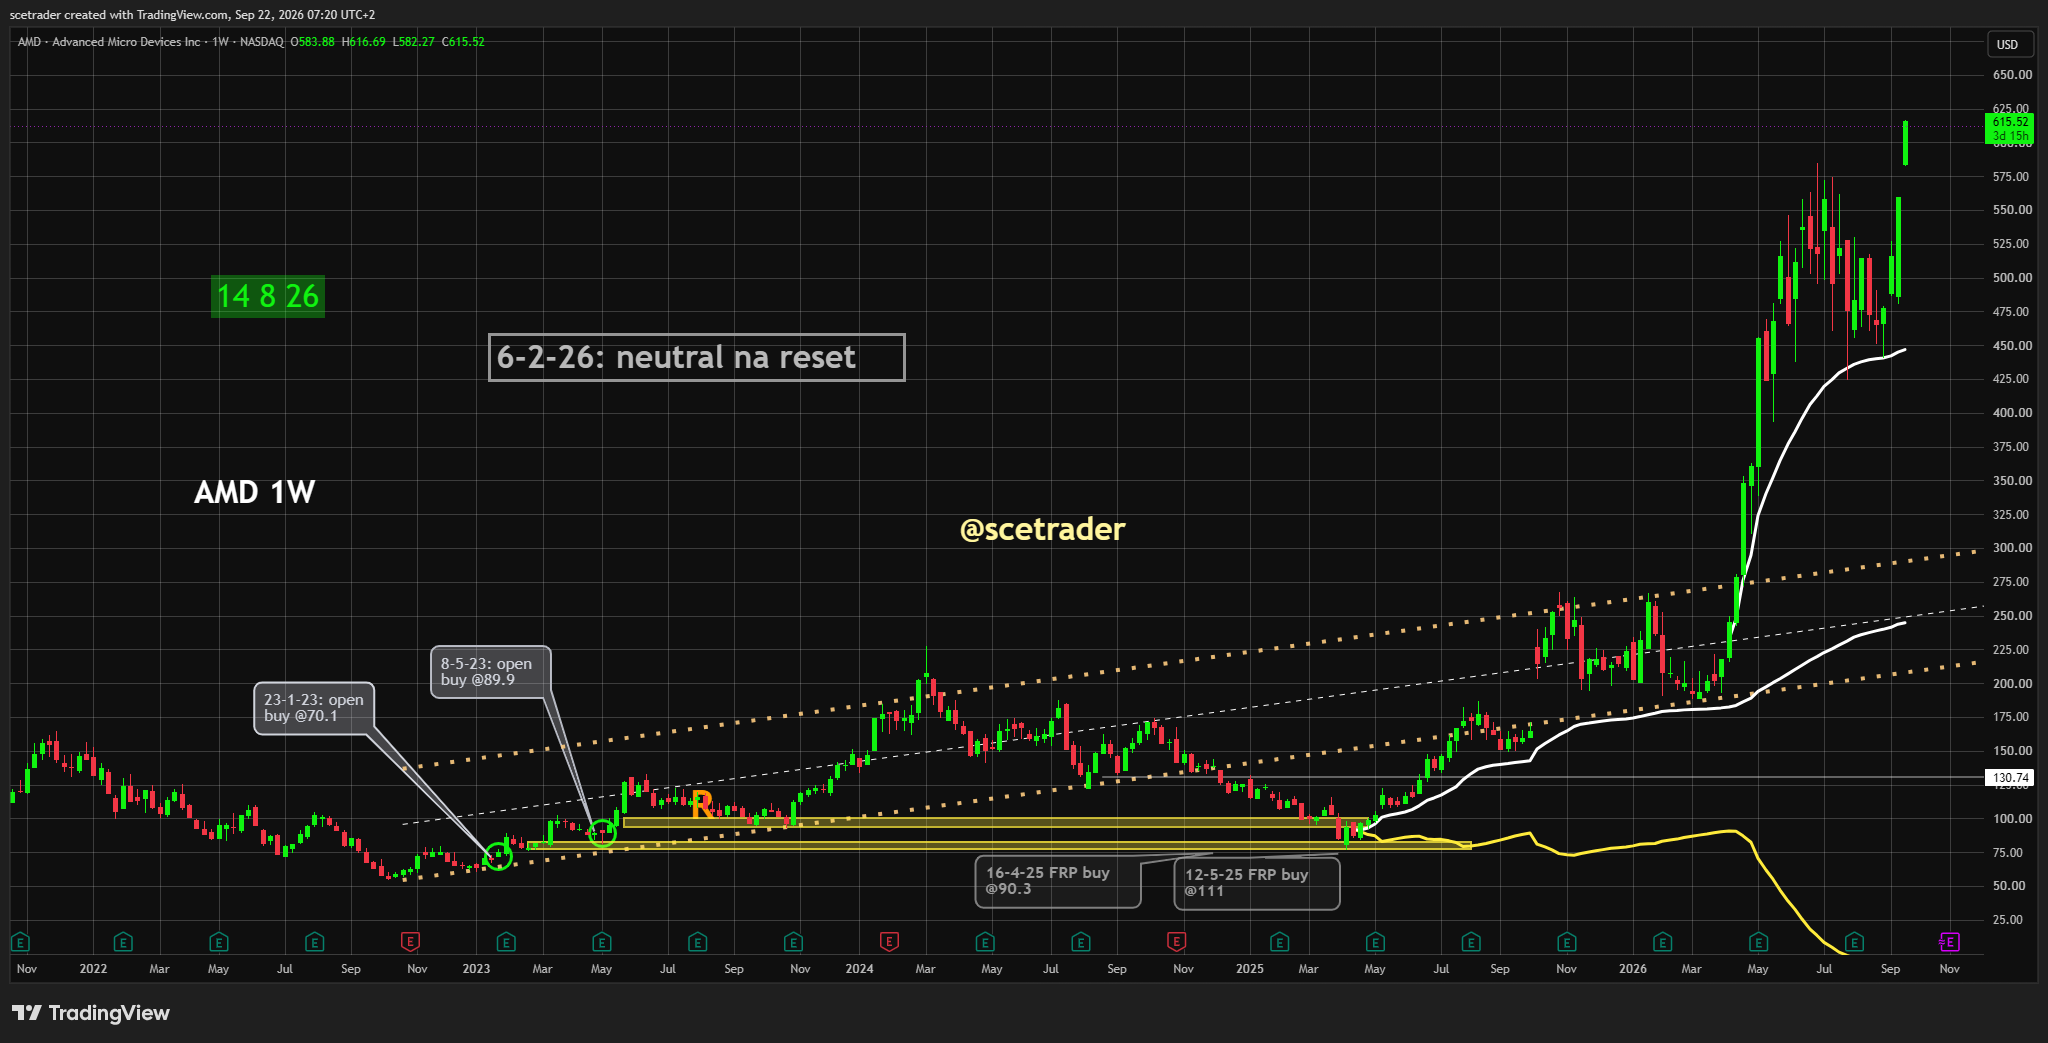
Task: Select the '23-1-23: open buy @70.1' callout
Action: coord(314,708)
